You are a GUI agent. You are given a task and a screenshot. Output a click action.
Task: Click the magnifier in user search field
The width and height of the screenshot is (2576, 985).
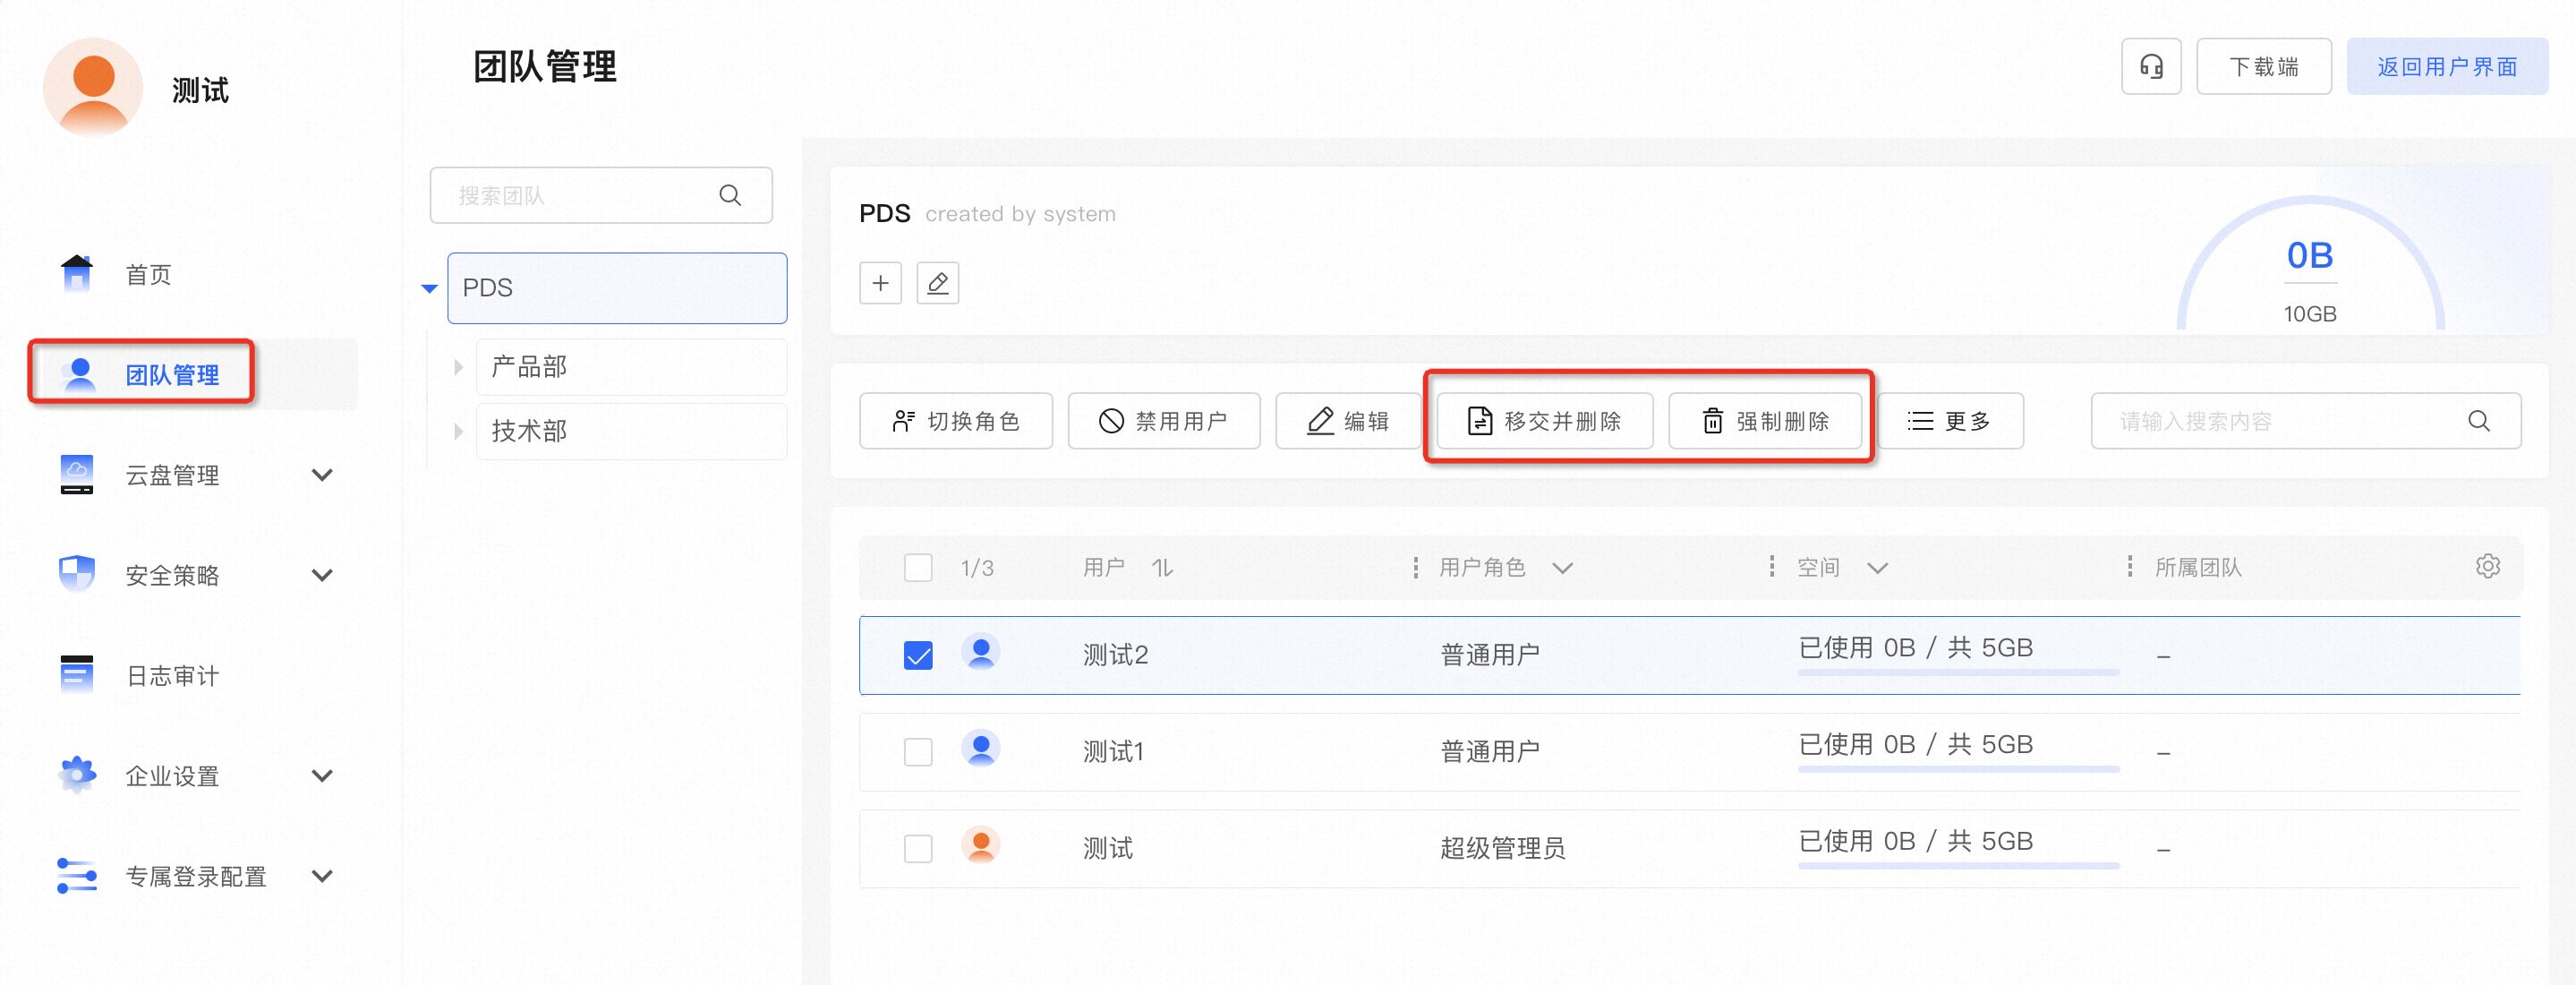(x=2479, y=421)
